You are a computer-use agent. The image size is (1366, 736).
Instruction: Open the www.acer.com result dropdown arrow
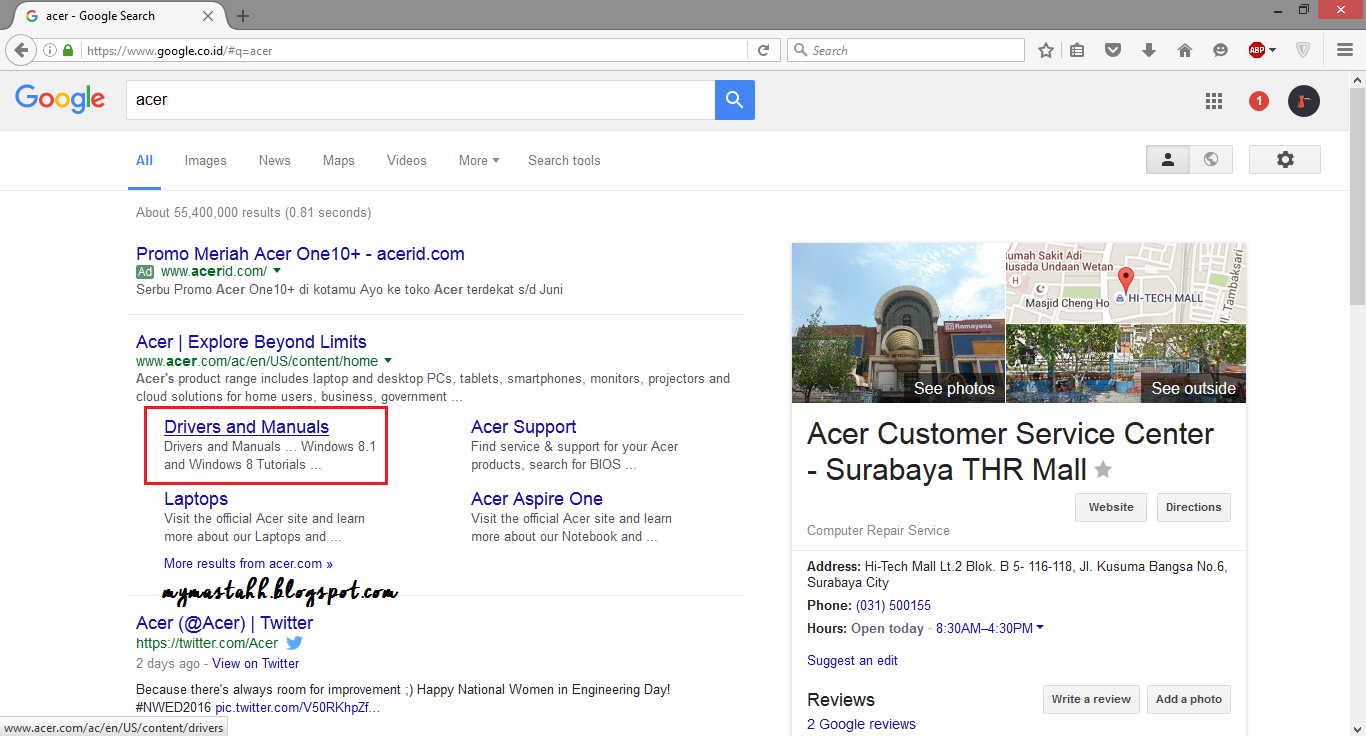388,361
